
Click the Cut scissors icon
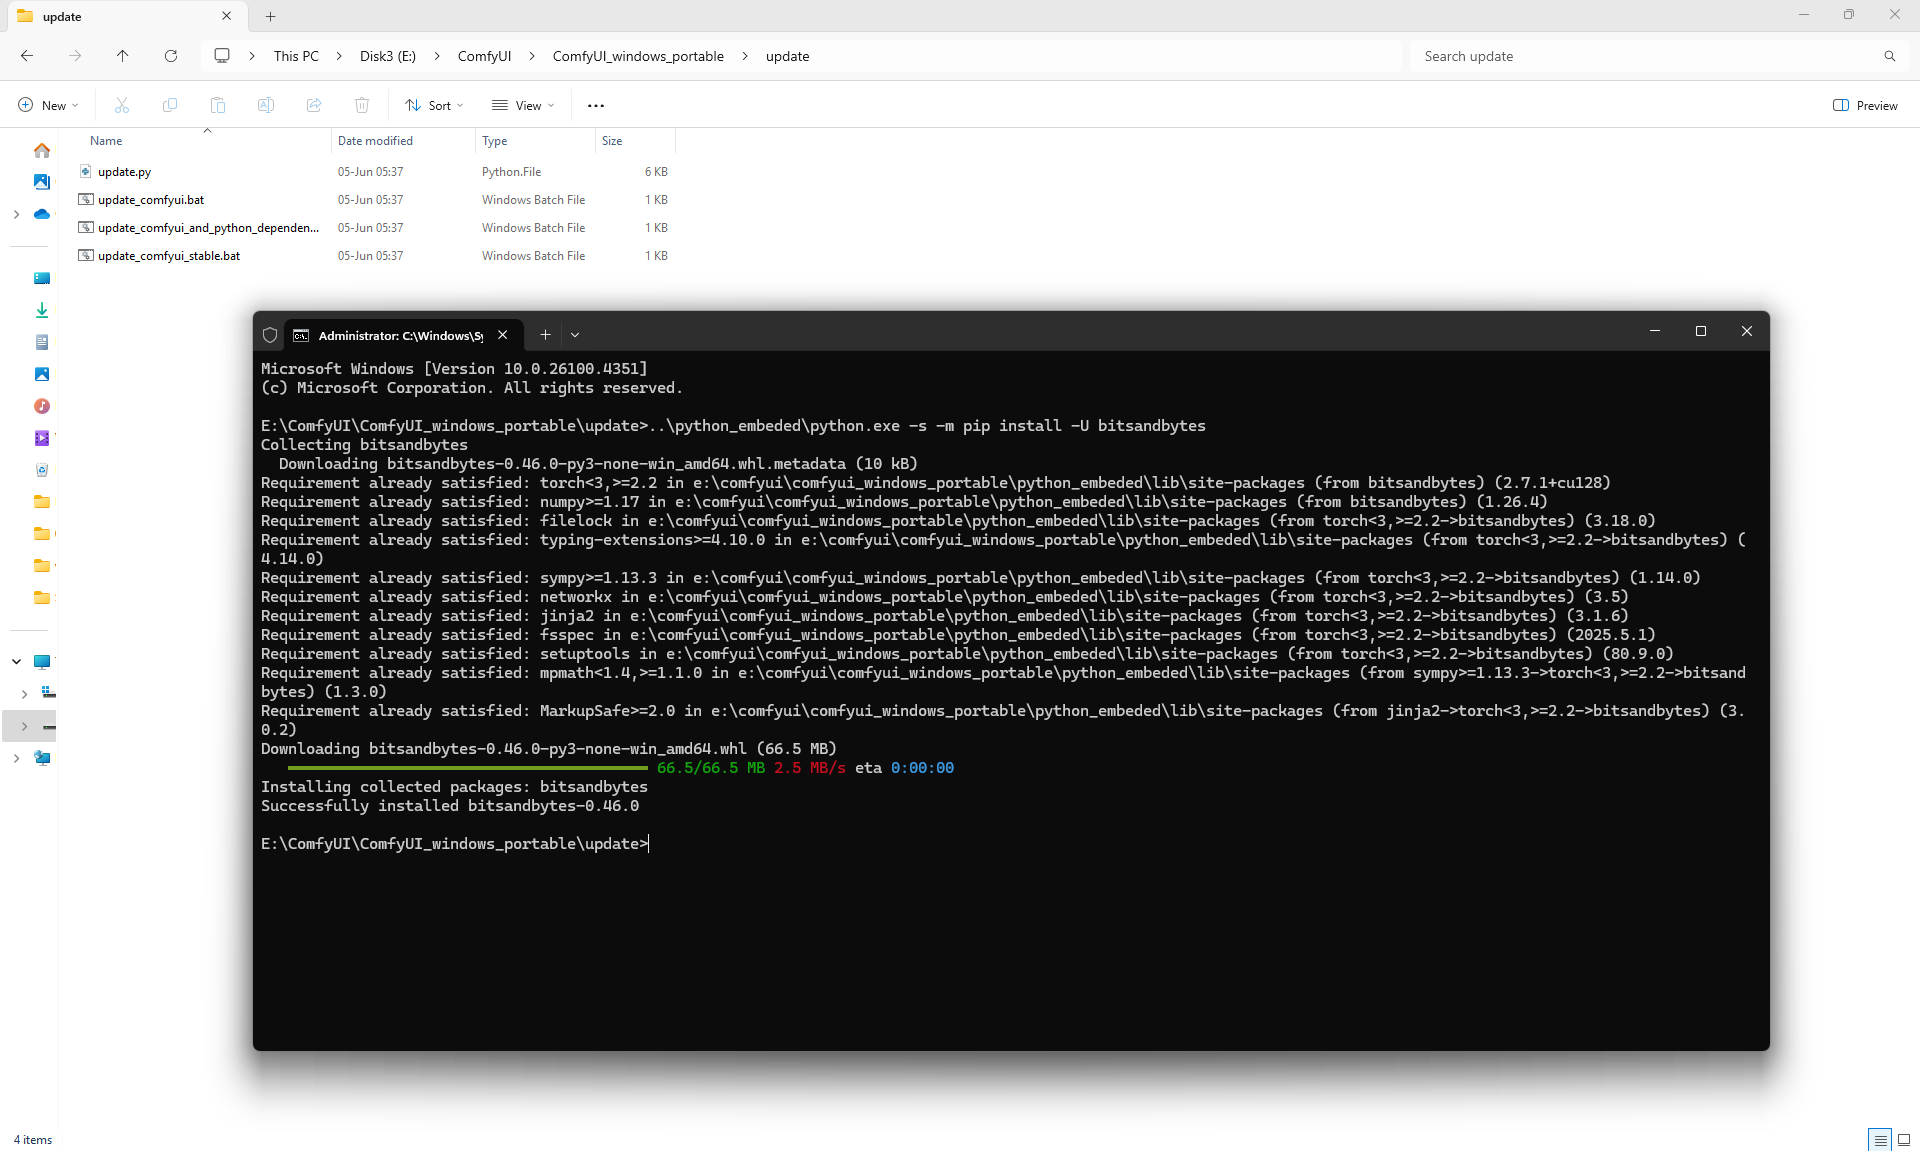[122, 105]
